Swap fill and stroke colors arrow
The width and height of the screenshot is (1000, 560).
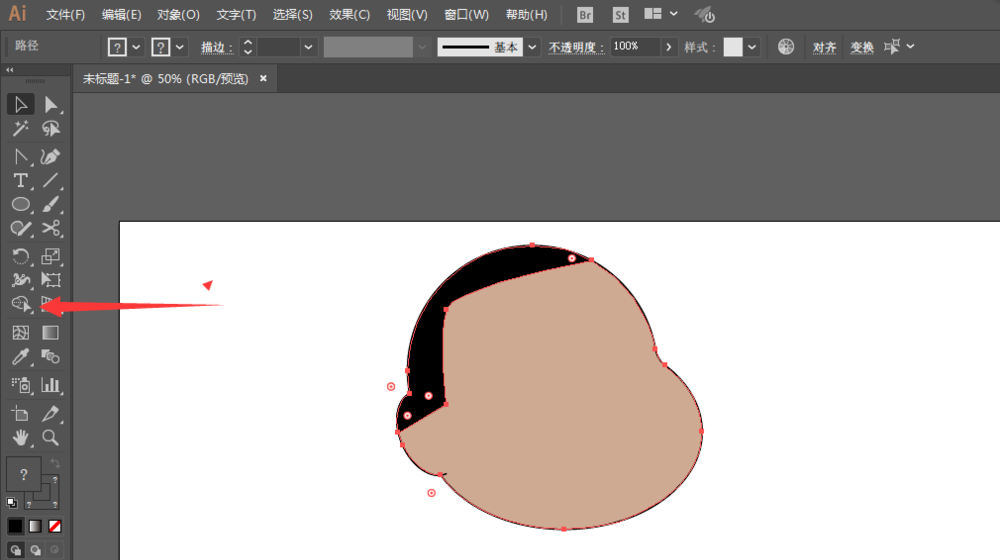point(55,463)
